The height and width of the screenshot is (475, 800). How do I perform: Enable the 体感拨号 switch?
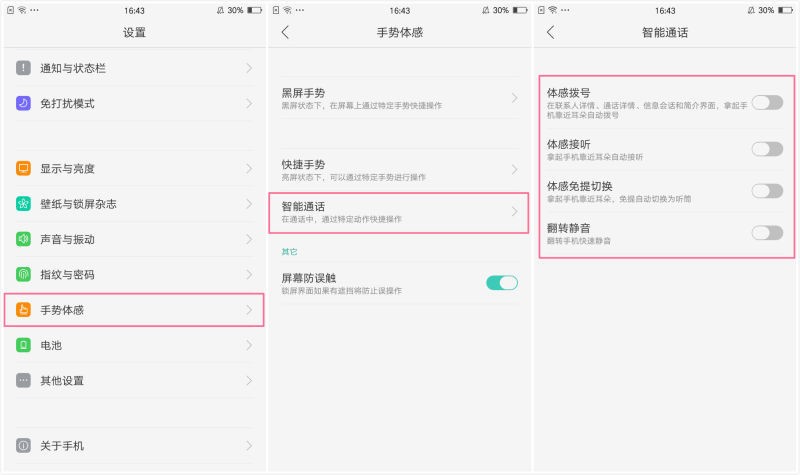coord(767,103)
